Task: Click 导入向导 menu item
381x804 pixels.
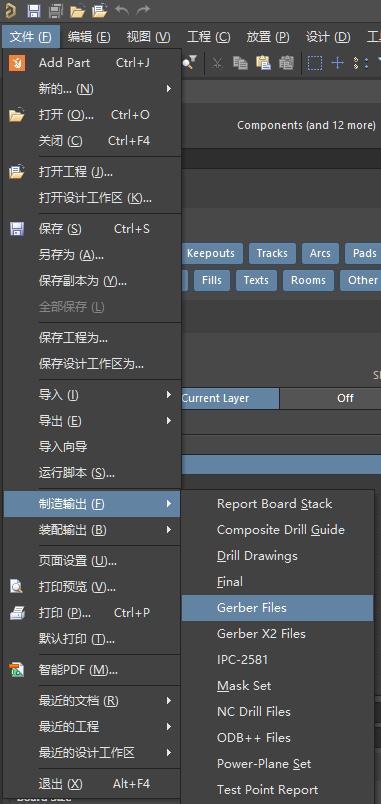Action: tap(92, 447)
